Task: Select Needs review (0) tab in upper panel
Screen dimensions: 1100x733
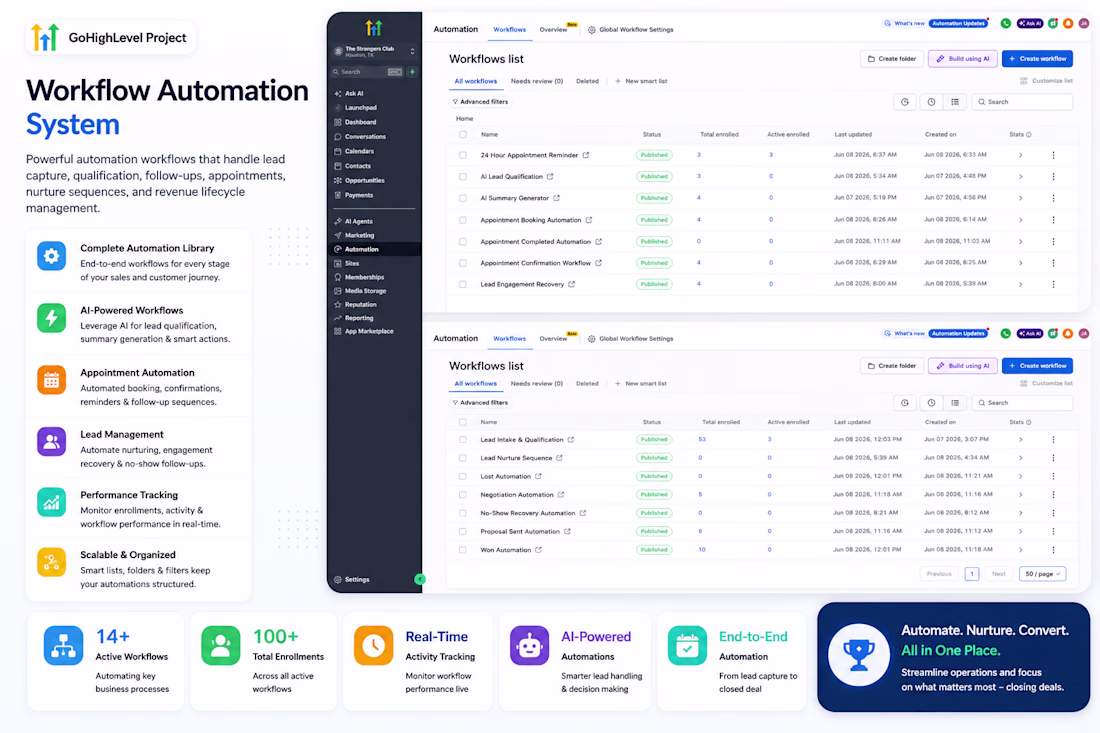Action: pyautogui.click(x=537, y=81)
